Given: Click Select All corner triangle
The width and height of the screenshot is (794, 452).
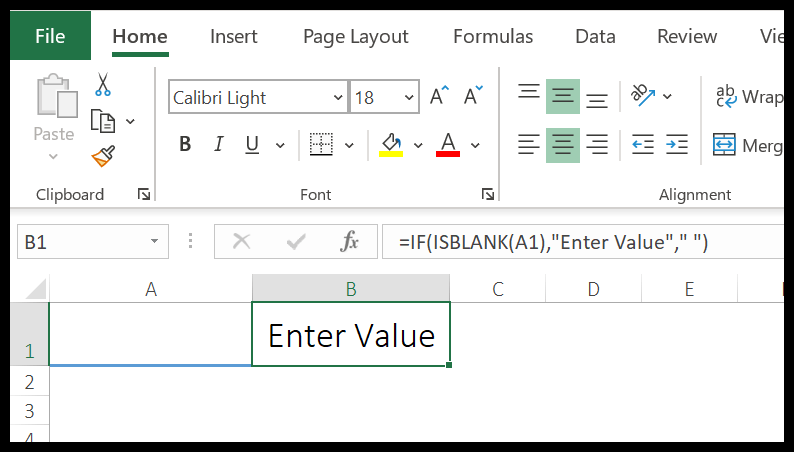Looking at the screenshot, I should click(34, 289).
